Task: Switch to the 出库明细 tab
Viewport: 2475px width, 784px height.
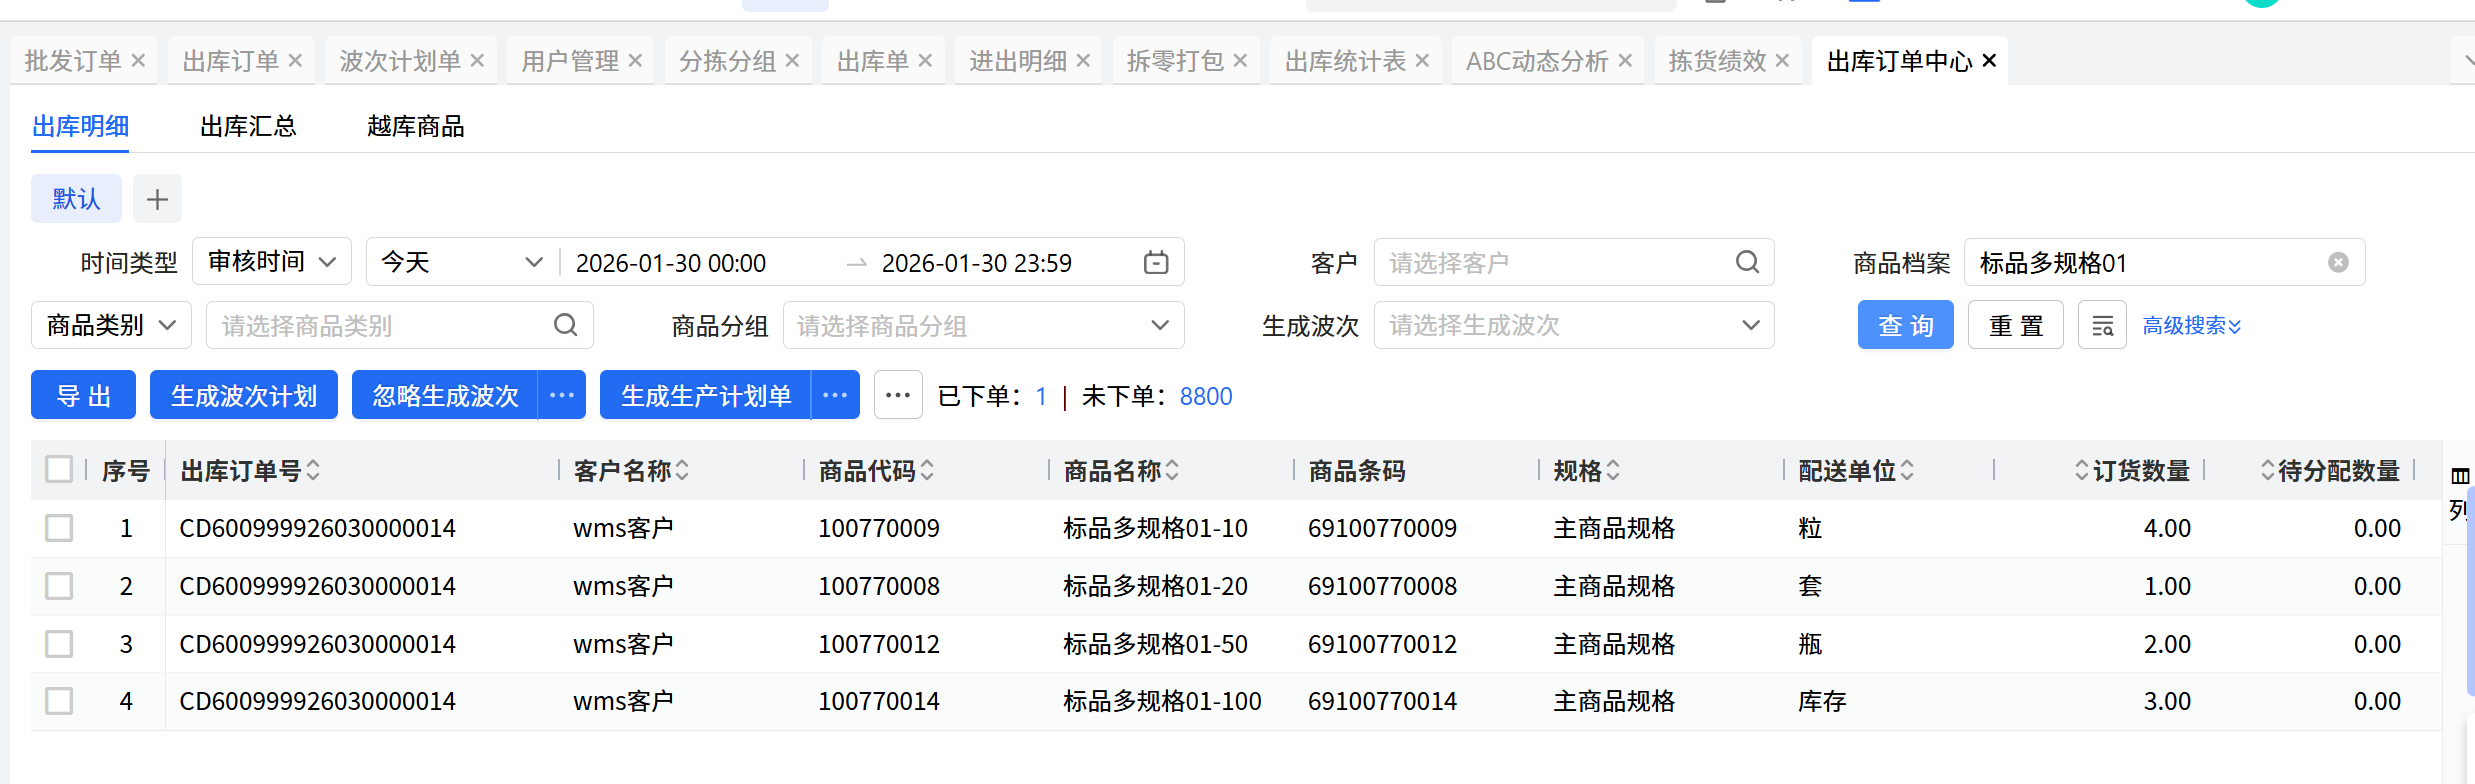Action: [x=80, y=126]
